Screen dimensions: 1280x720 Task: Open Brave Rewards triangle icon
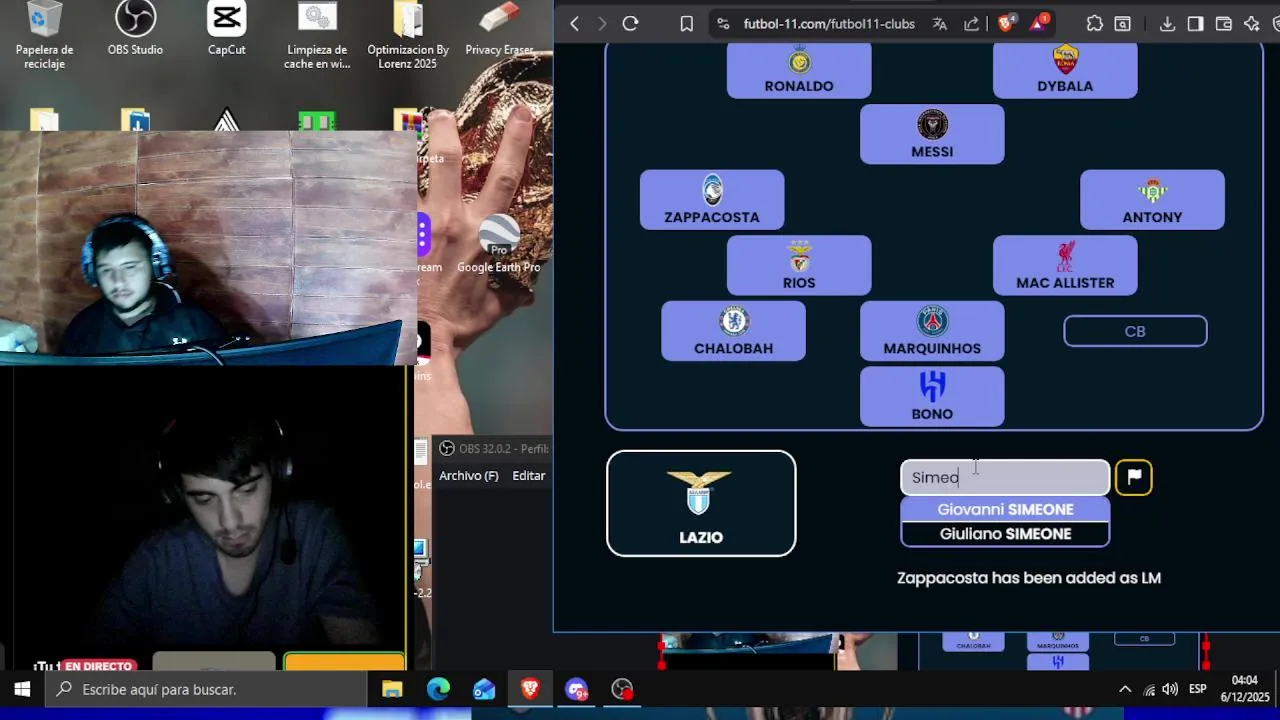[x=1039, y=23]
